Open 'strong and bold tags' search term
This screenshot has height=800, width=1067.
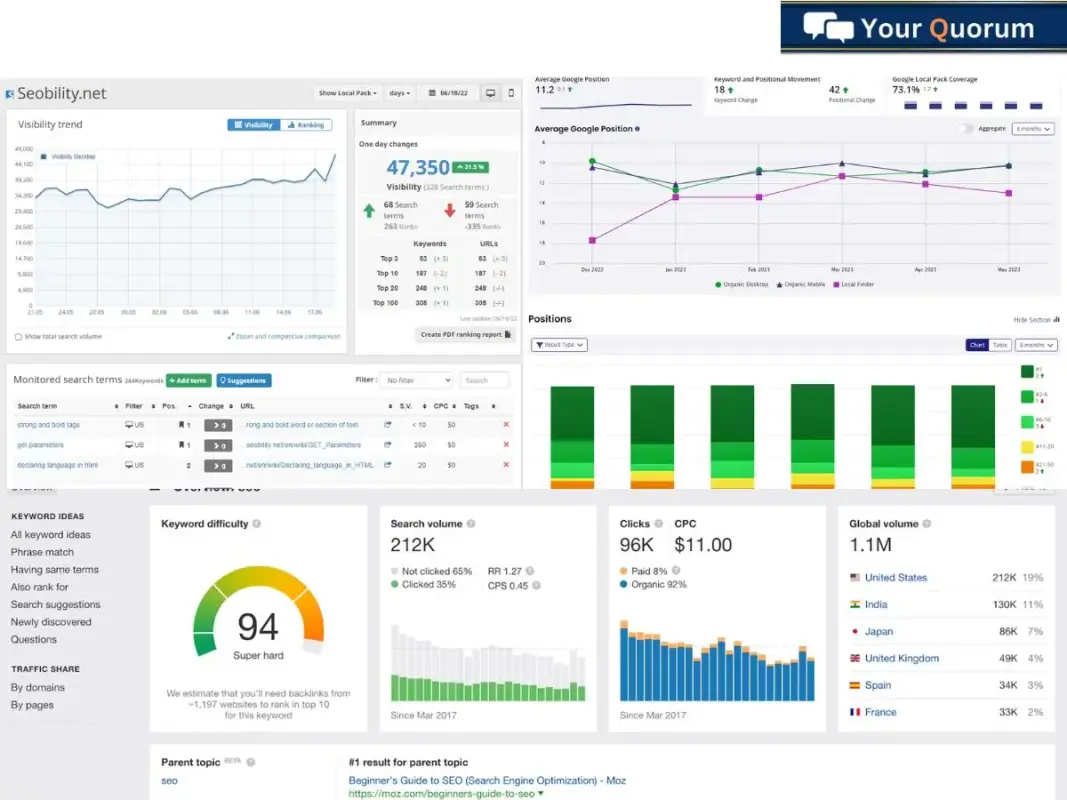(48, 424)
